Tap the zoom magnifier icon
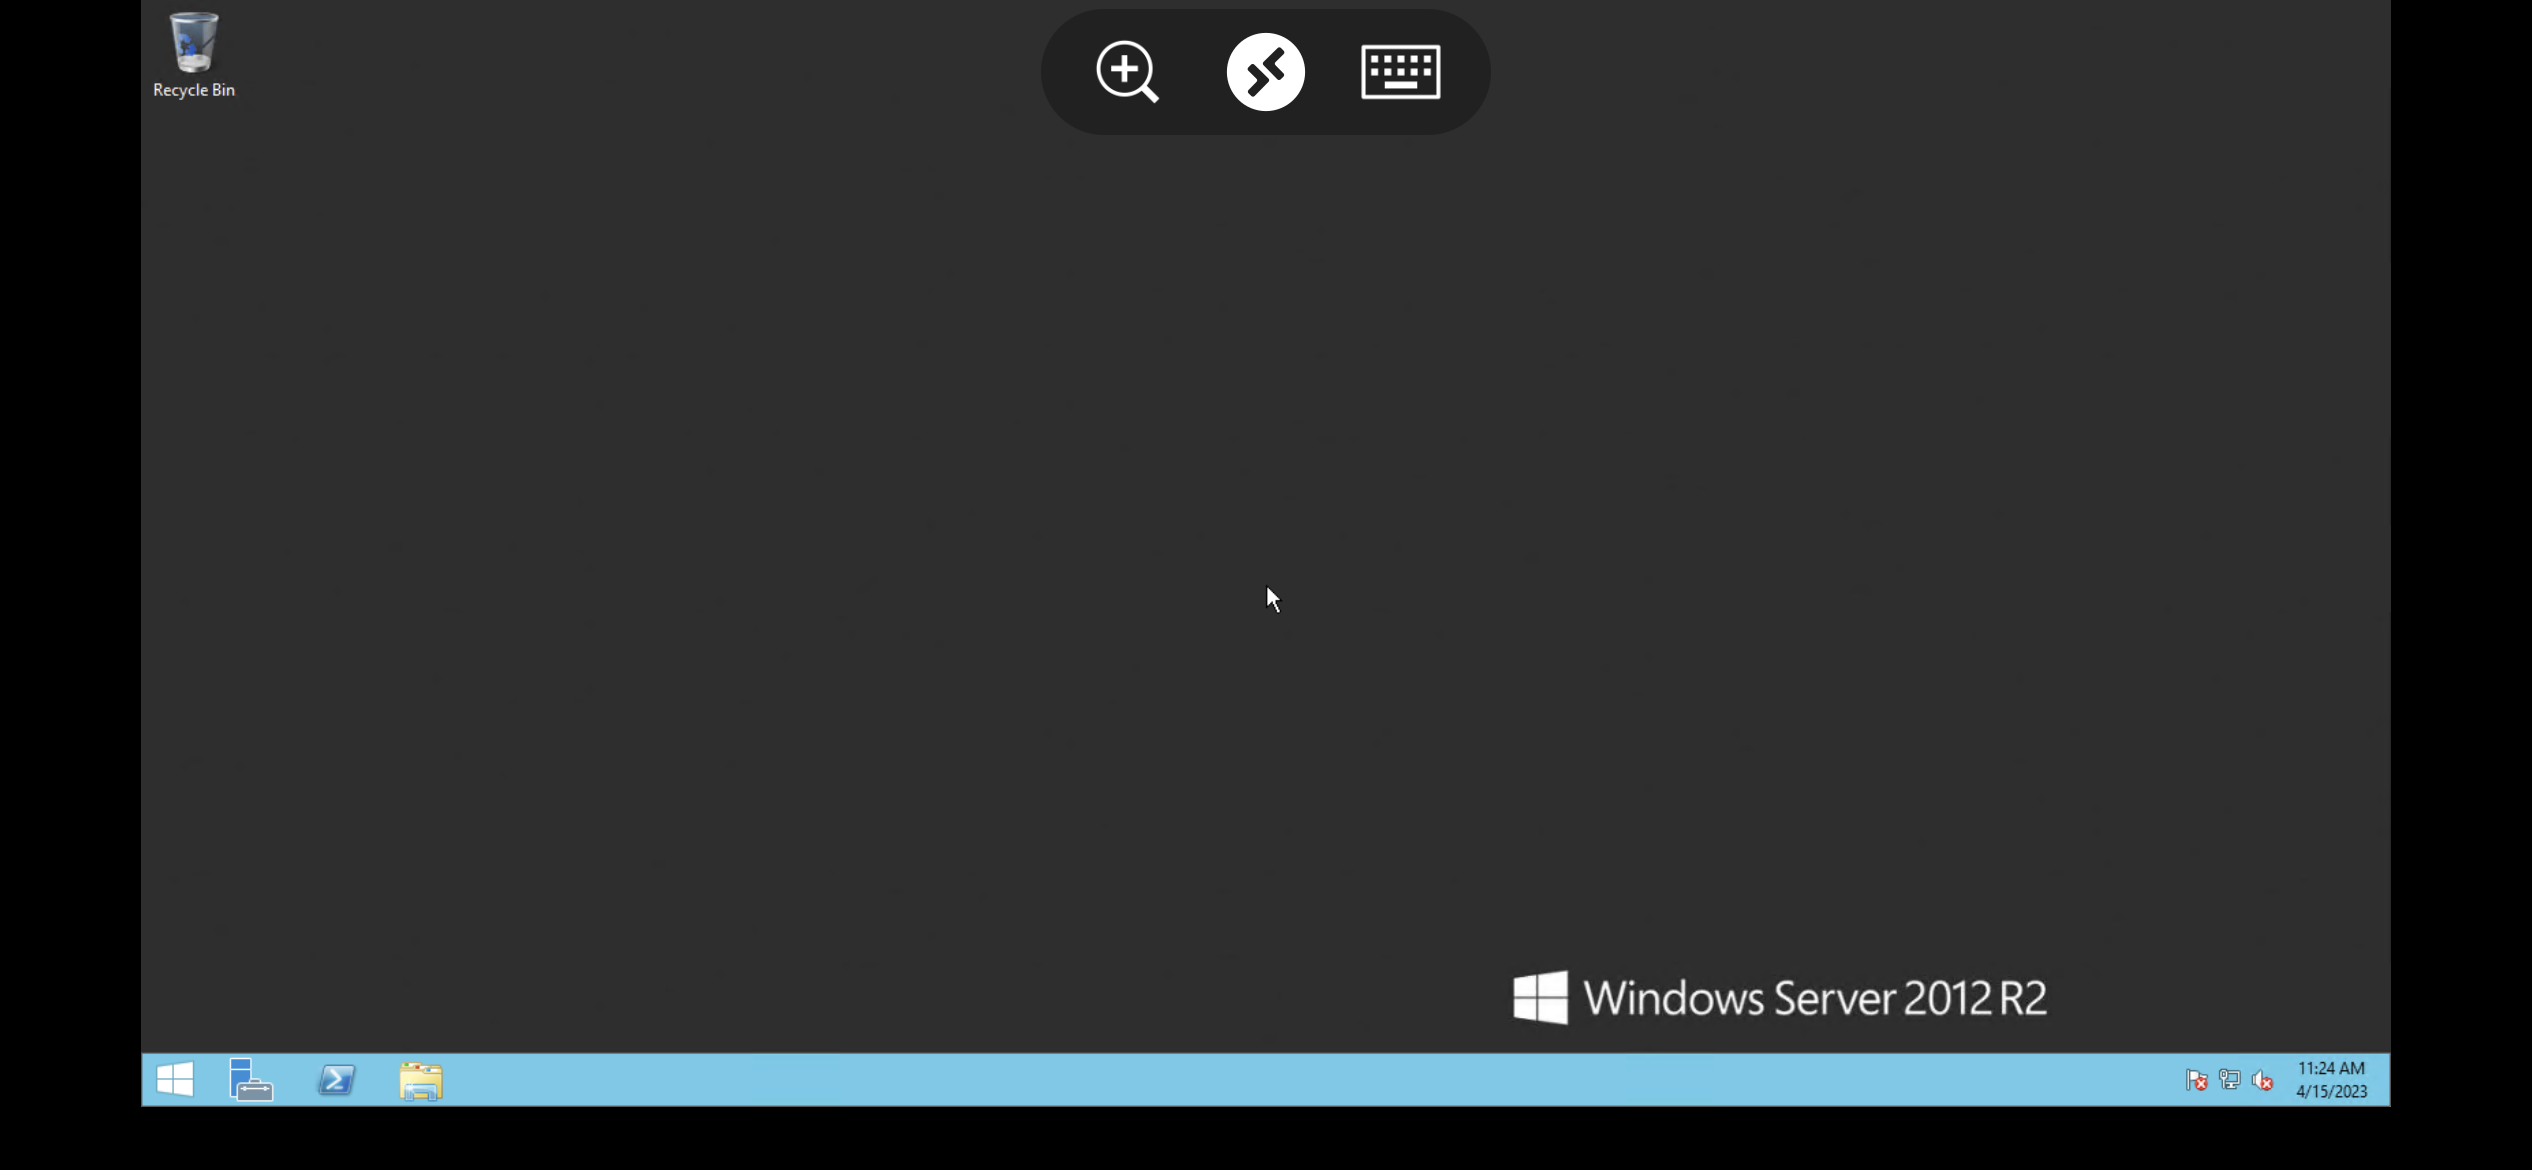The image size is (2532, 1170). pyautogui.click(x=1127, y=72)
